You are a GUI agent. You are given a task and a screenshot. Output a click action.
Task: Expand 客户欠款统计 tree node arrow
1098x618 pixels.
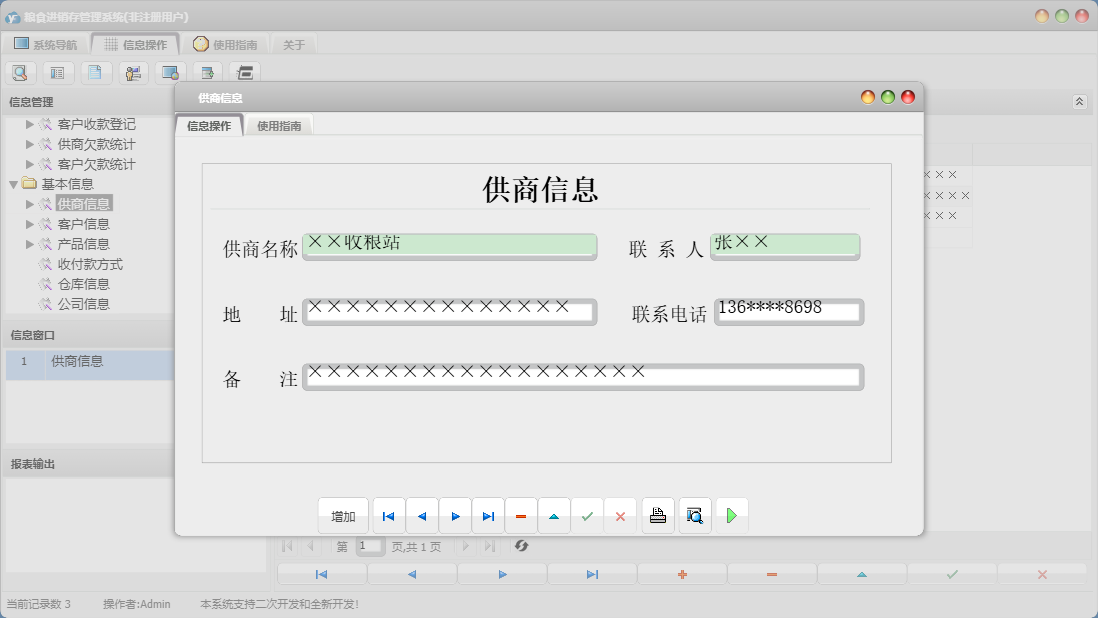click(30, 164)
